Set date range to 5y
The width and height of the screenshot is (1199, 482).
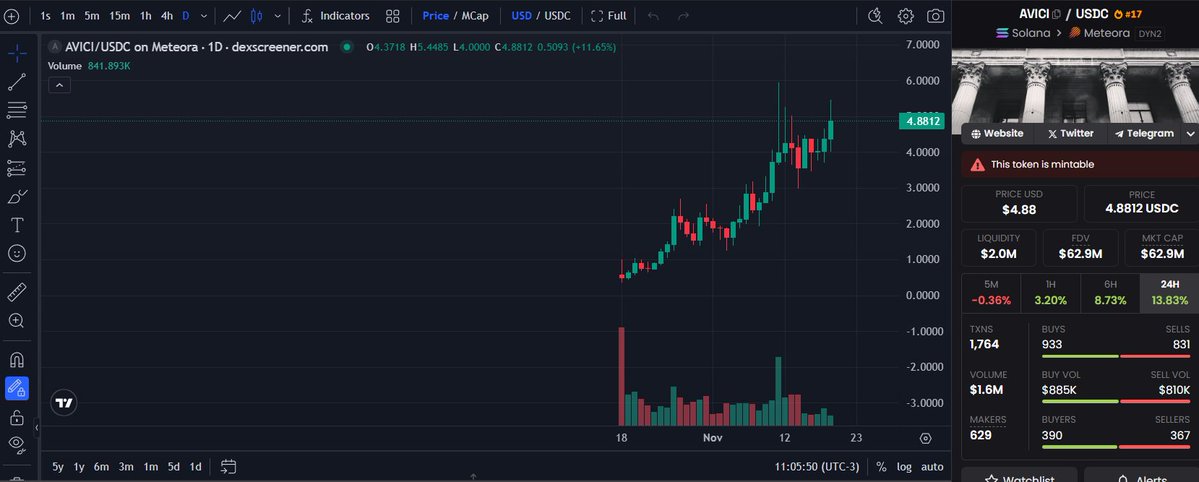pos(58,467)
